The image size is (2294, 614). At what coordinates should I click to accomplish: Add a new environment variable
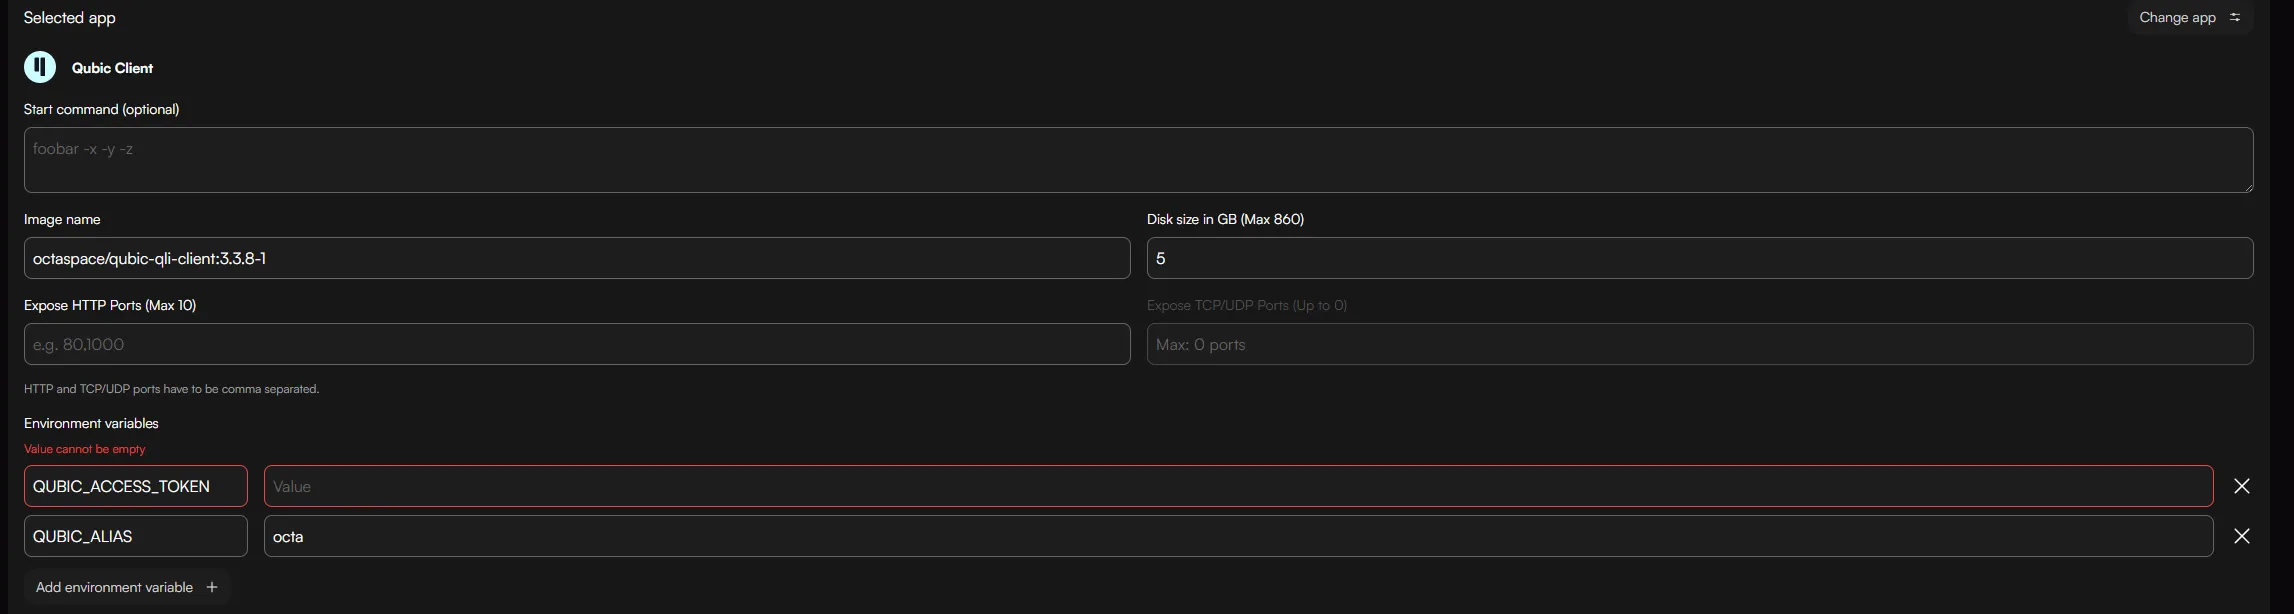127,587
